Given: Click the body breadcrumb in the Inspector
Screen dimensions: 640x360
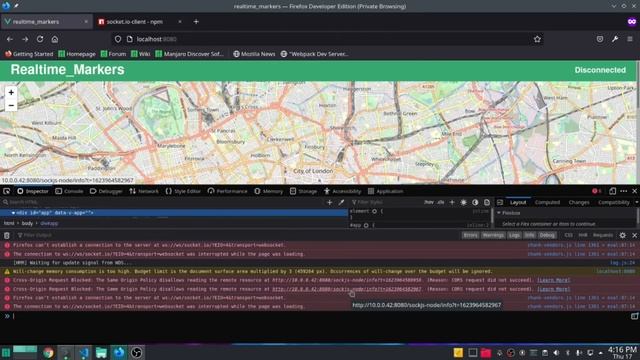Looking at the screenshot, I should 27,223.
